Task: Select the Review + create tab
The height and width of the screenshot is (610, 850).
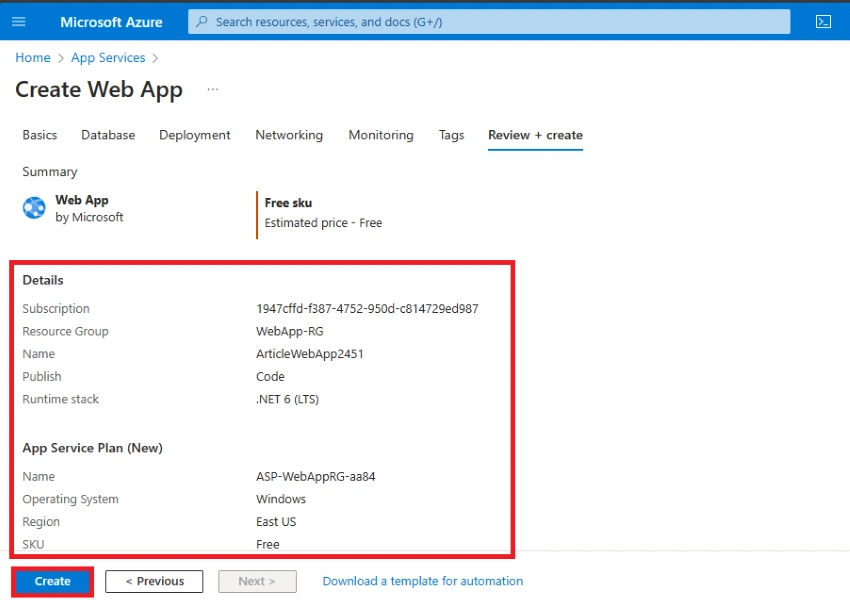Action: point(535,135)
